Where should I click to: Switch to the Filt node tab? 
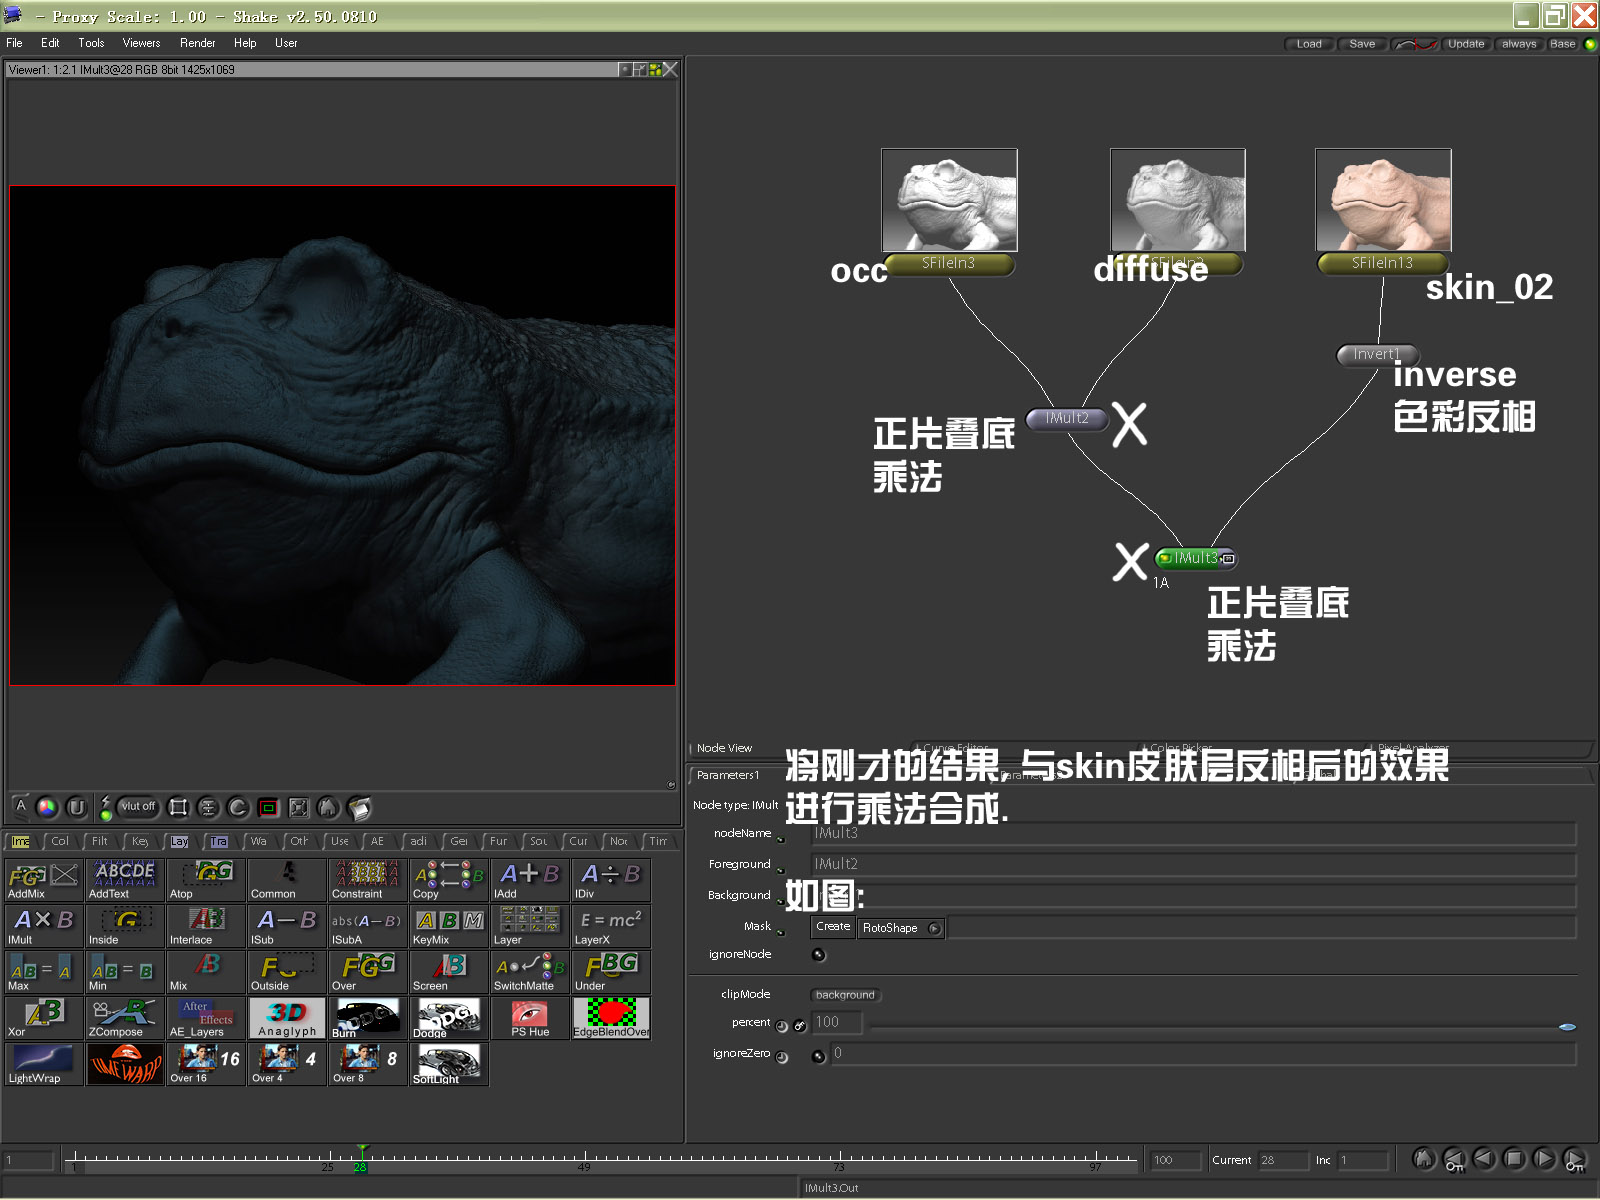point(100,841)
